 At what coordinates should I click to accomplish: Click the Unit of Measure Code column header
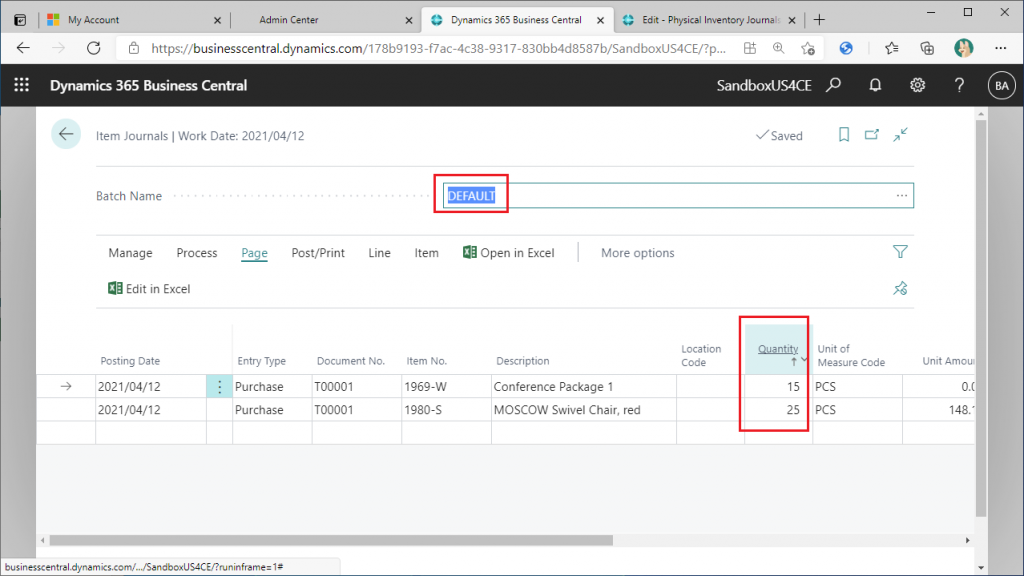tap(851, 355)
